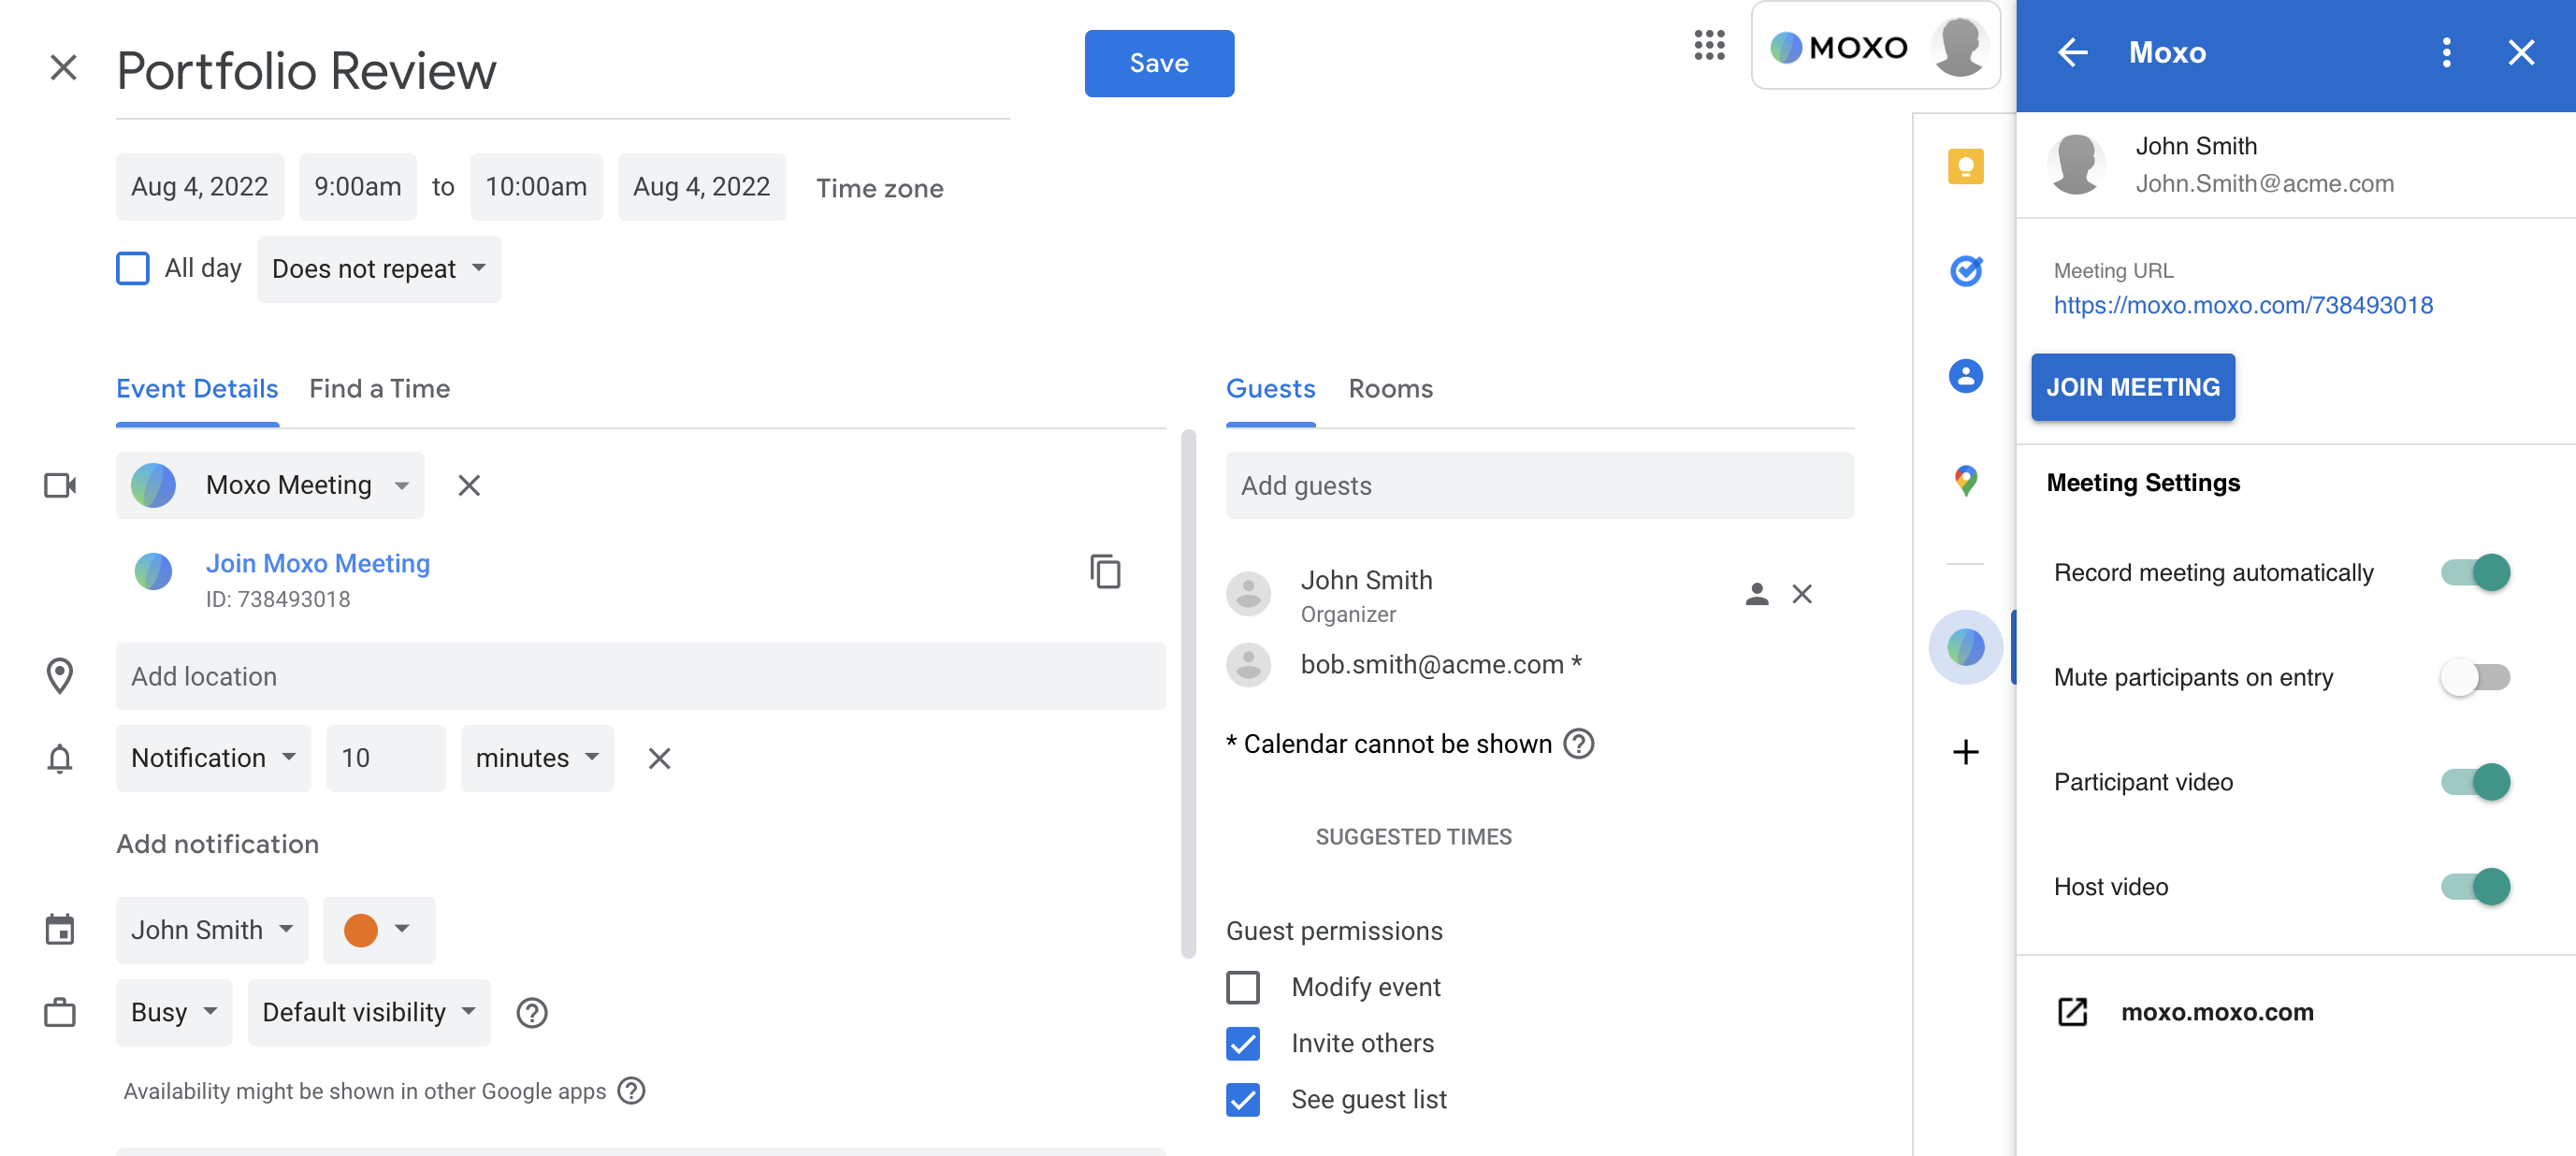Screen dimensions: 2576x1156
Task: Copy the Moxo meeting conferencing info
Action: (x=1105, y=572)
